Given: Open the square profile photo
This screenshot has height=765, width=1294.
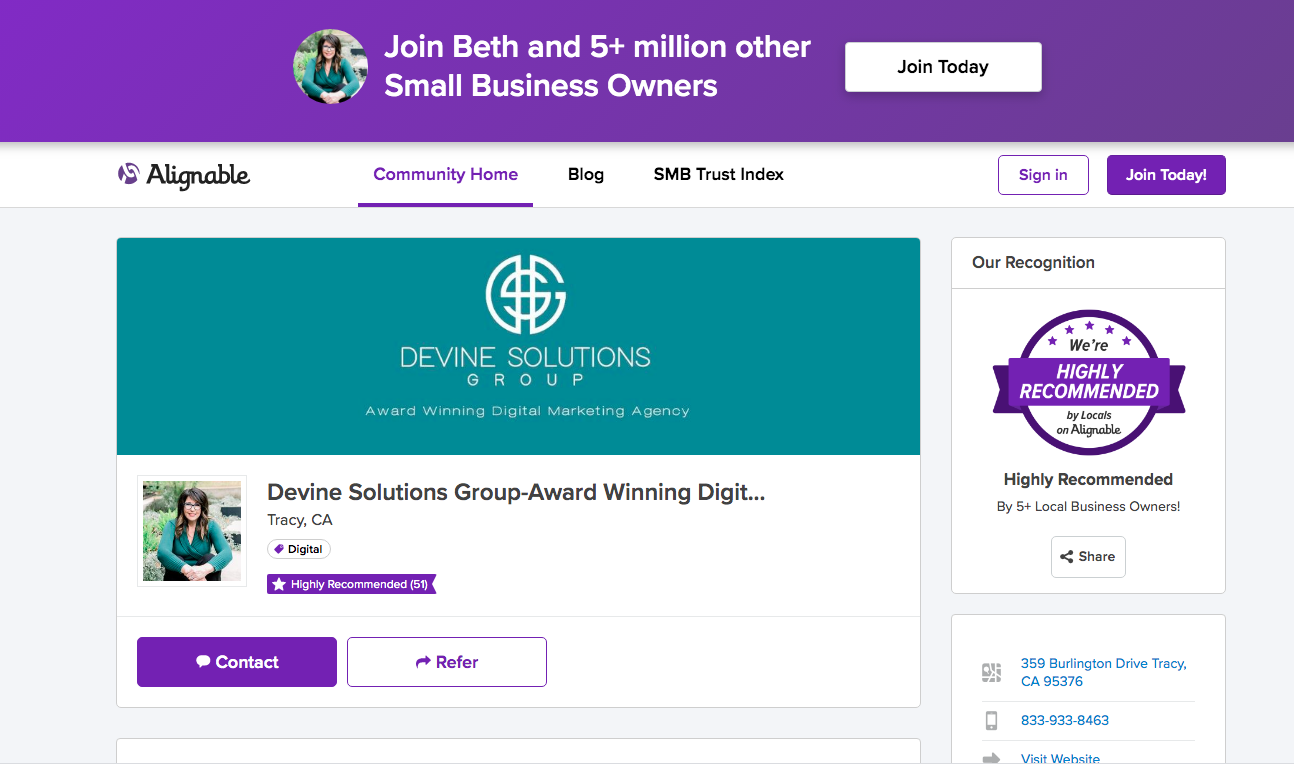Looking at the screenshot, I should click(x=192, y=531).
